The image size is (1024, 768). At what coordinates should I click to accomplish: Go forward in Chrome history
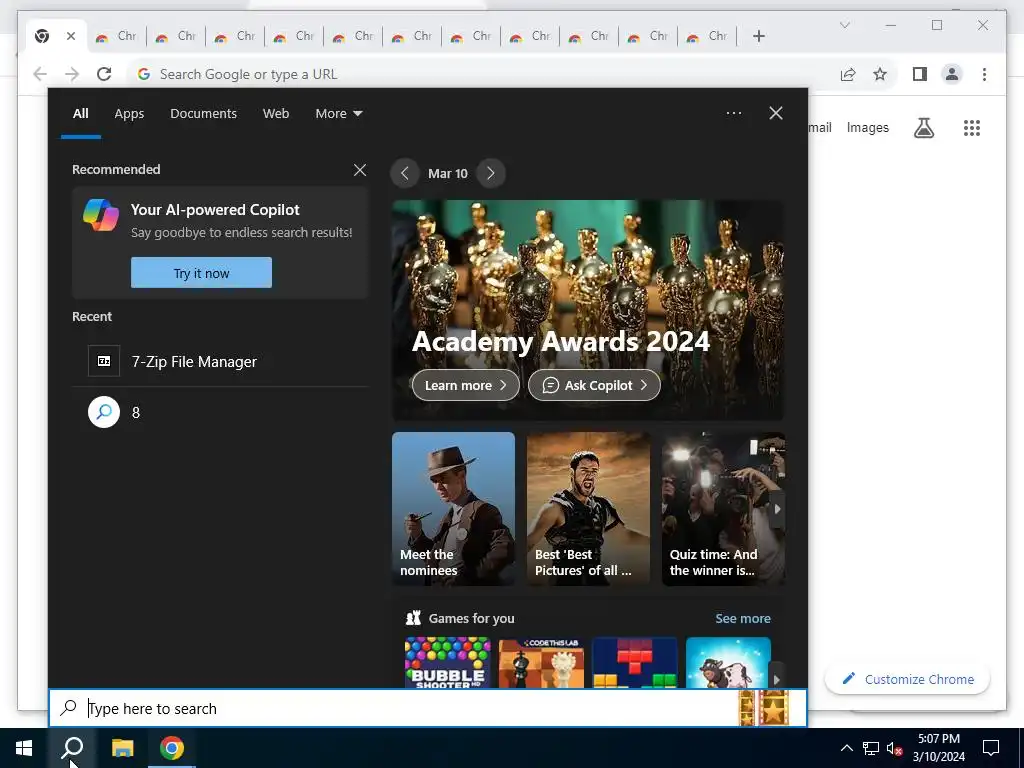click(x=72, y=74)
